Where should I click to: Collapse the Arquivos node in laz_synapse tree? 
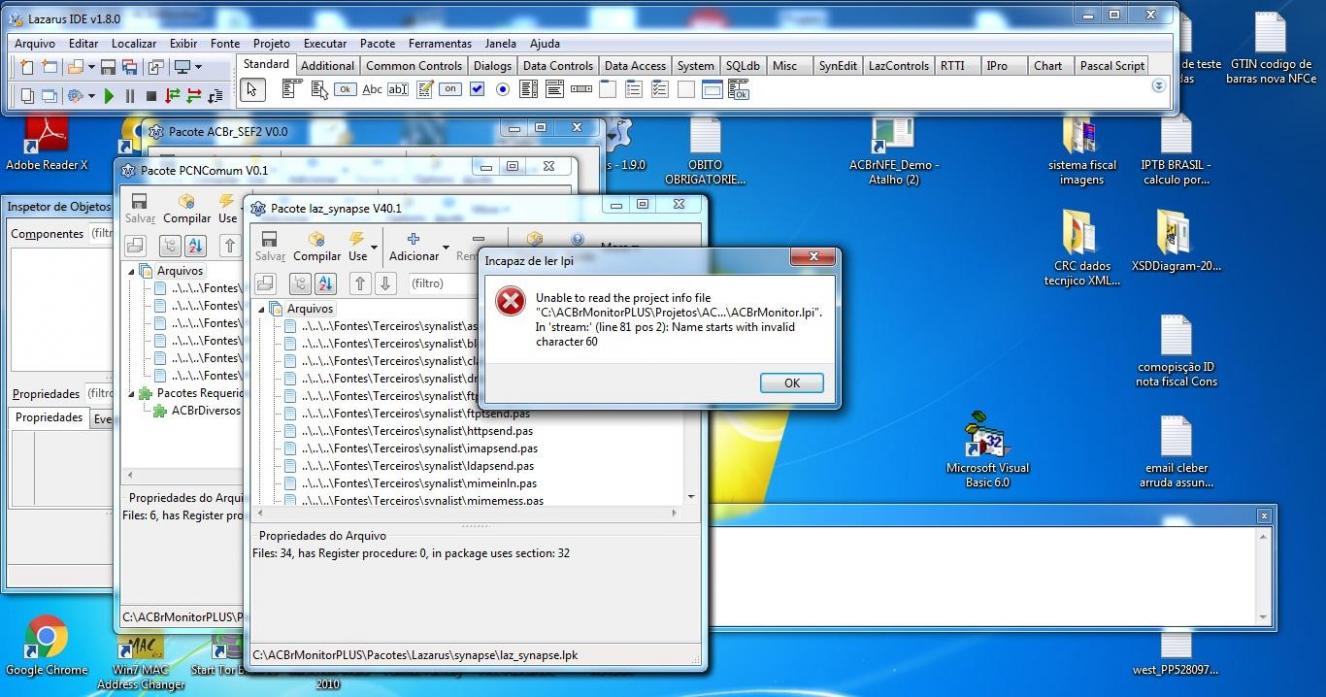pyautogui.click(x=263, y=309)
